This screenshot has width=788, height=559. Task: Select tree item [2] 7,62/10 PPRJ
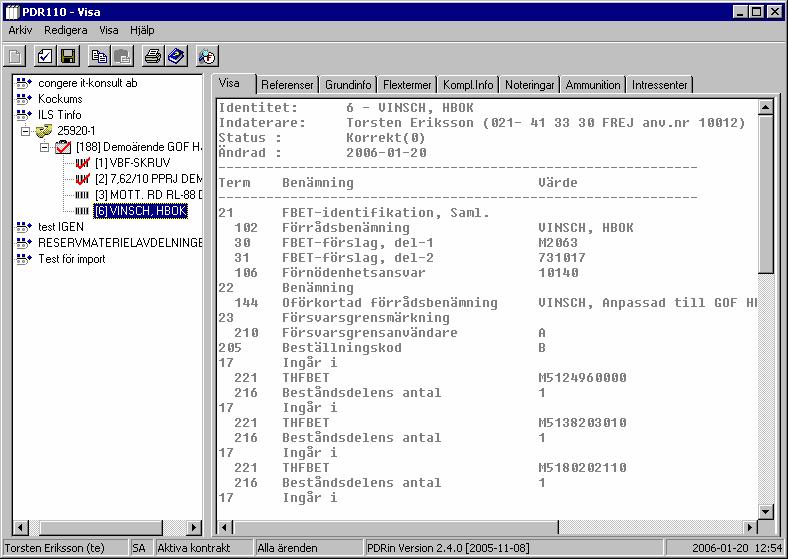[x=148, y=179]
